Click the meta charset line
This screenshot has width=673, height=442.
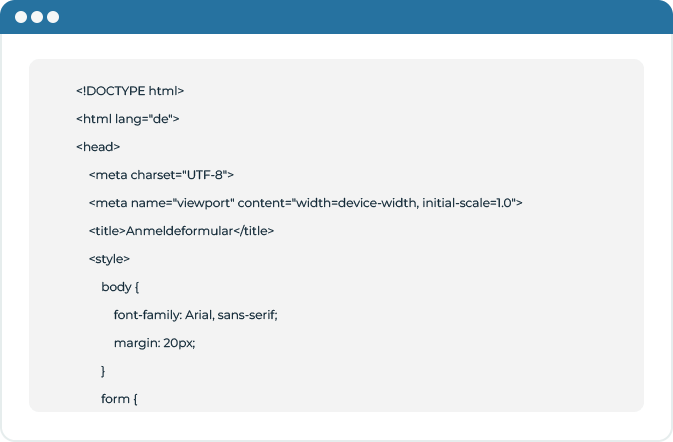(160, 175)
